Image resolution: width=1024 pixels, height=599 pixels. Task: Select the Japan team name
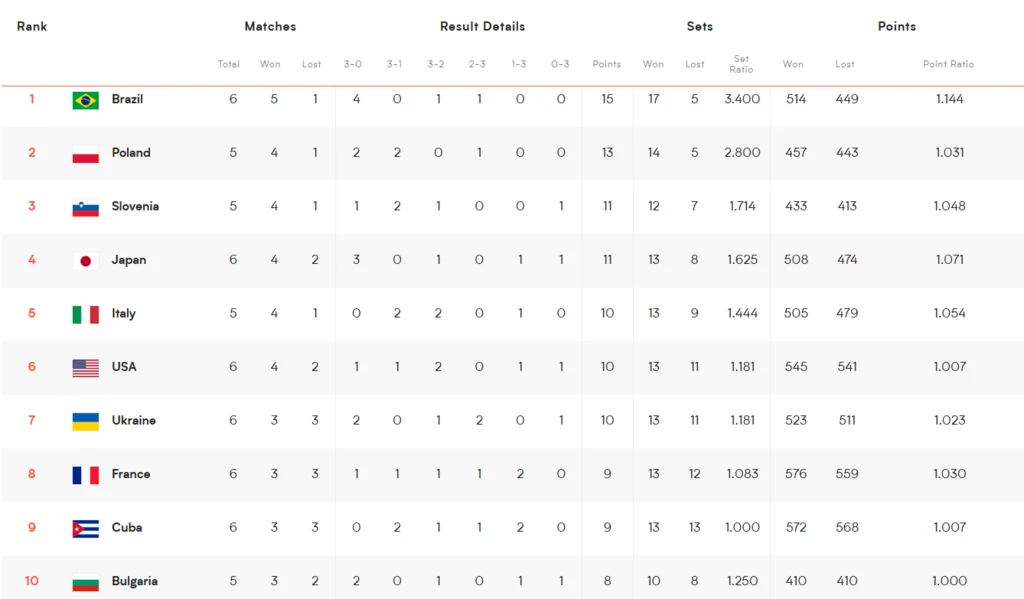[129, 260]
